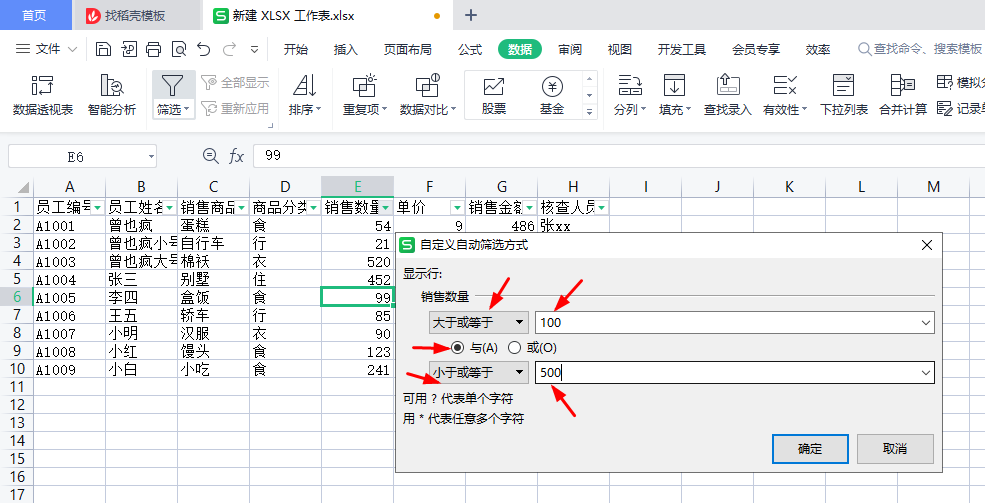Click cell containing 曾也疯

point(141,225)
